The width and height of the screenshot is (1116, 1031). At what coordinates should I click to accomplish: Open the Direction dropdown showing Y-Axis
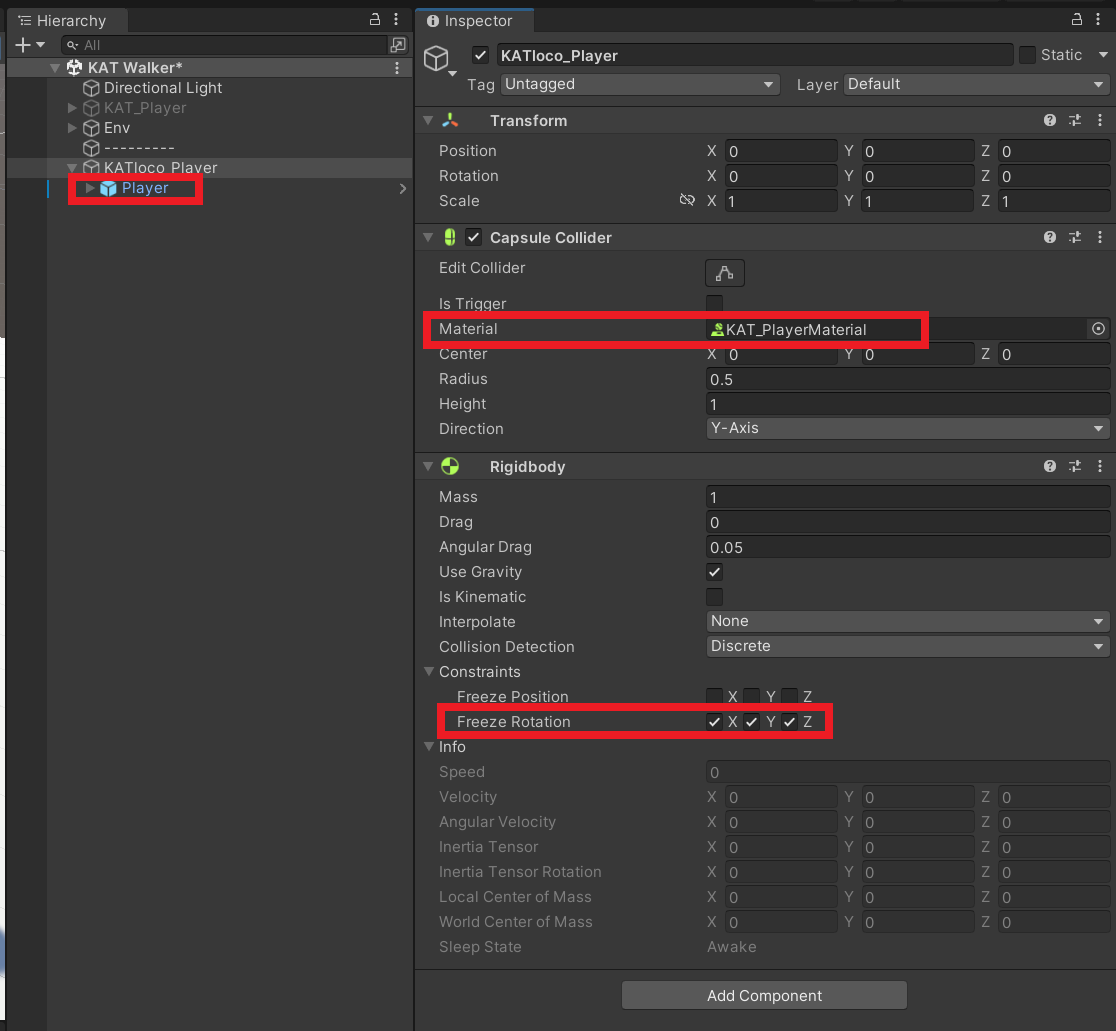(x=907, y=428)
